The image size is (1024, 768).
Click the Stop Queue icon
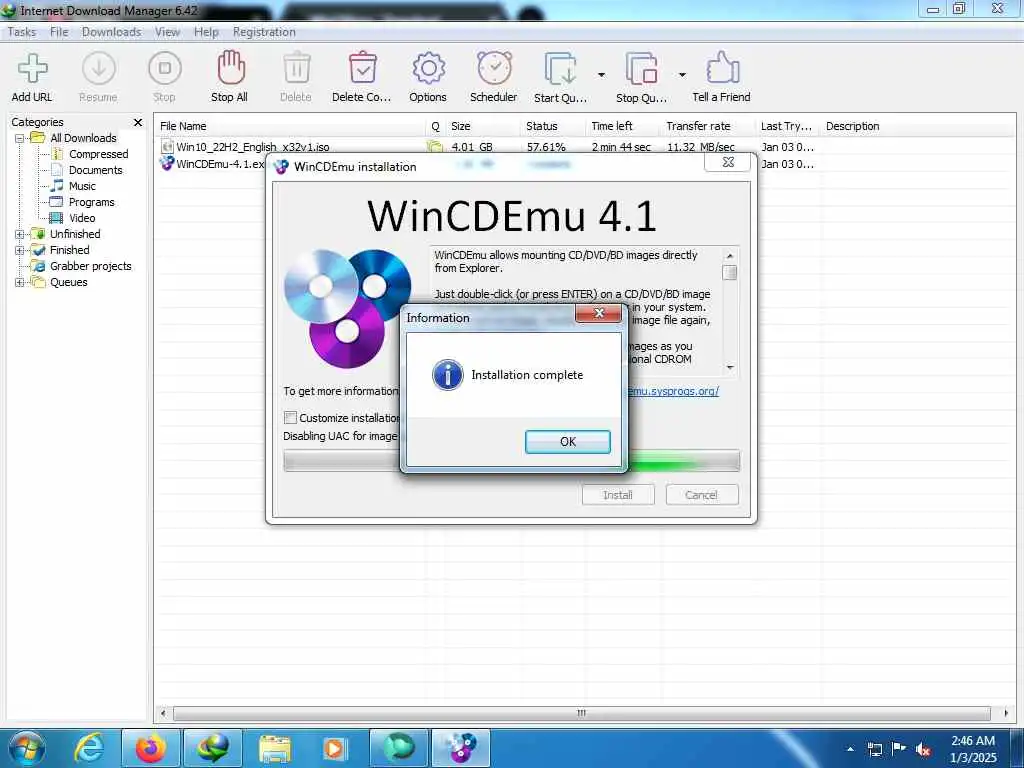click(x=641, y=69)
